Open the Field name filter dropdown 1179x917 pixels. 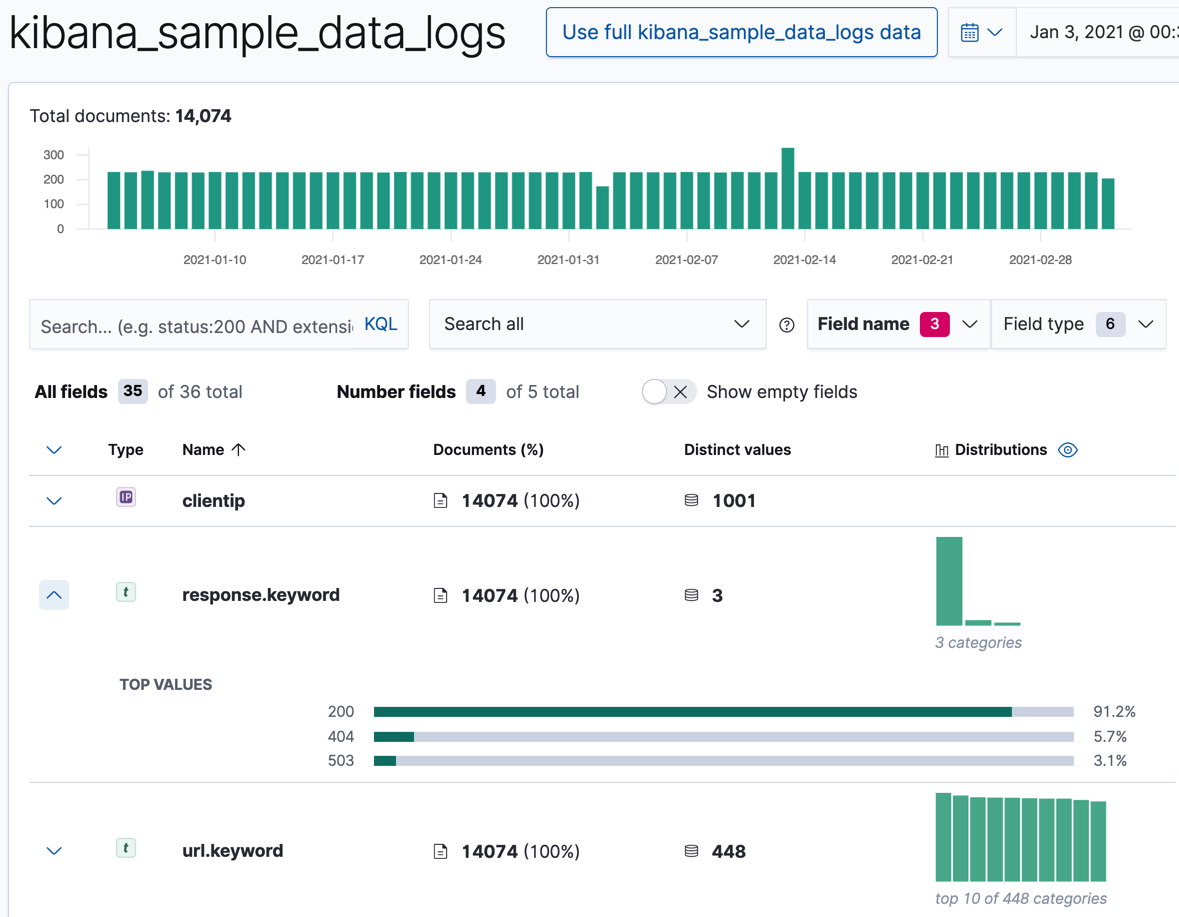click(897, 324)
